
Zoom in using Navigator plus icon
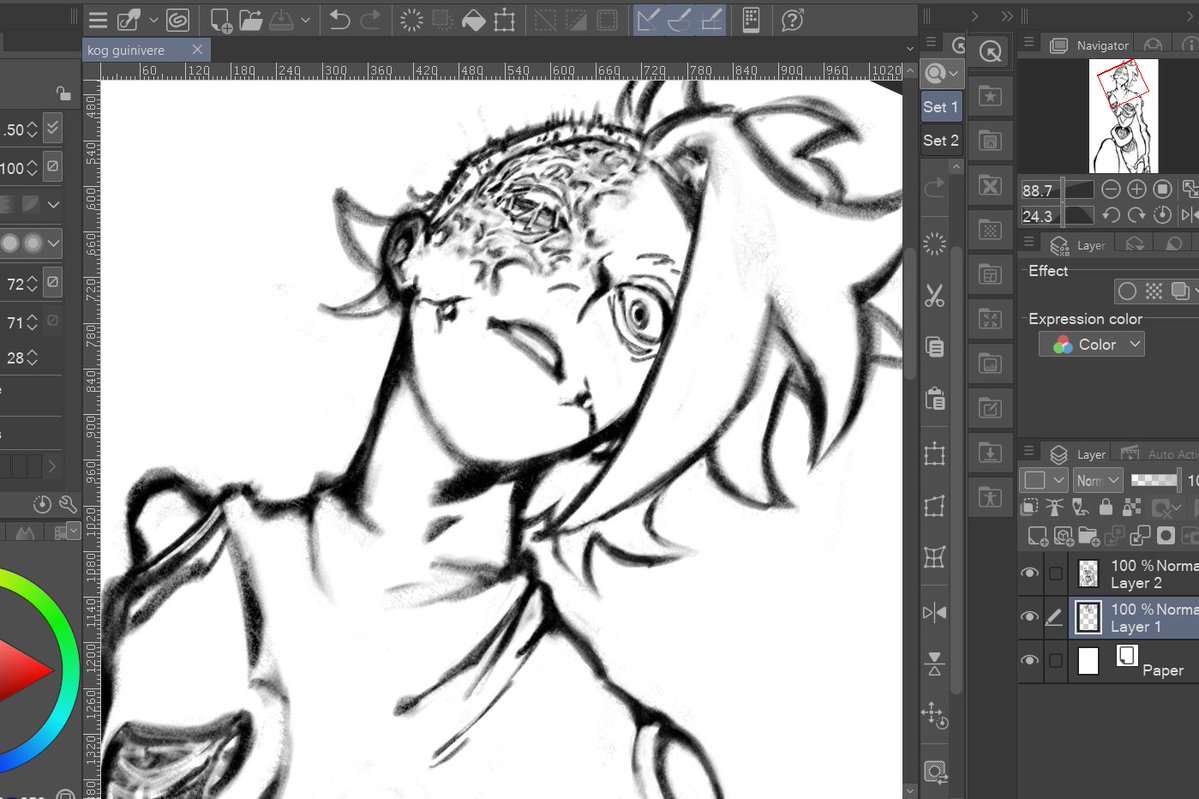(x=1137, y=190)
